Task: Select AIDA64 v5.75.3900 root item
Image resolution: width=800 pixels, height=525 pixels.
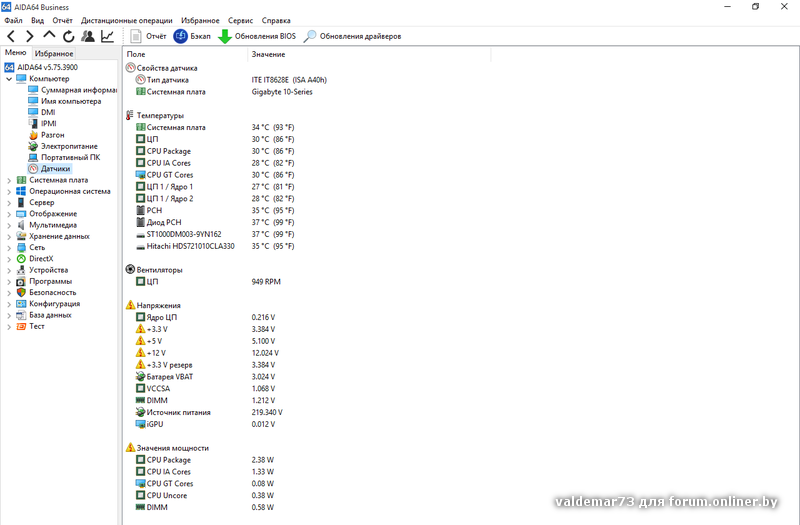Action: click(x=41, y=67)
